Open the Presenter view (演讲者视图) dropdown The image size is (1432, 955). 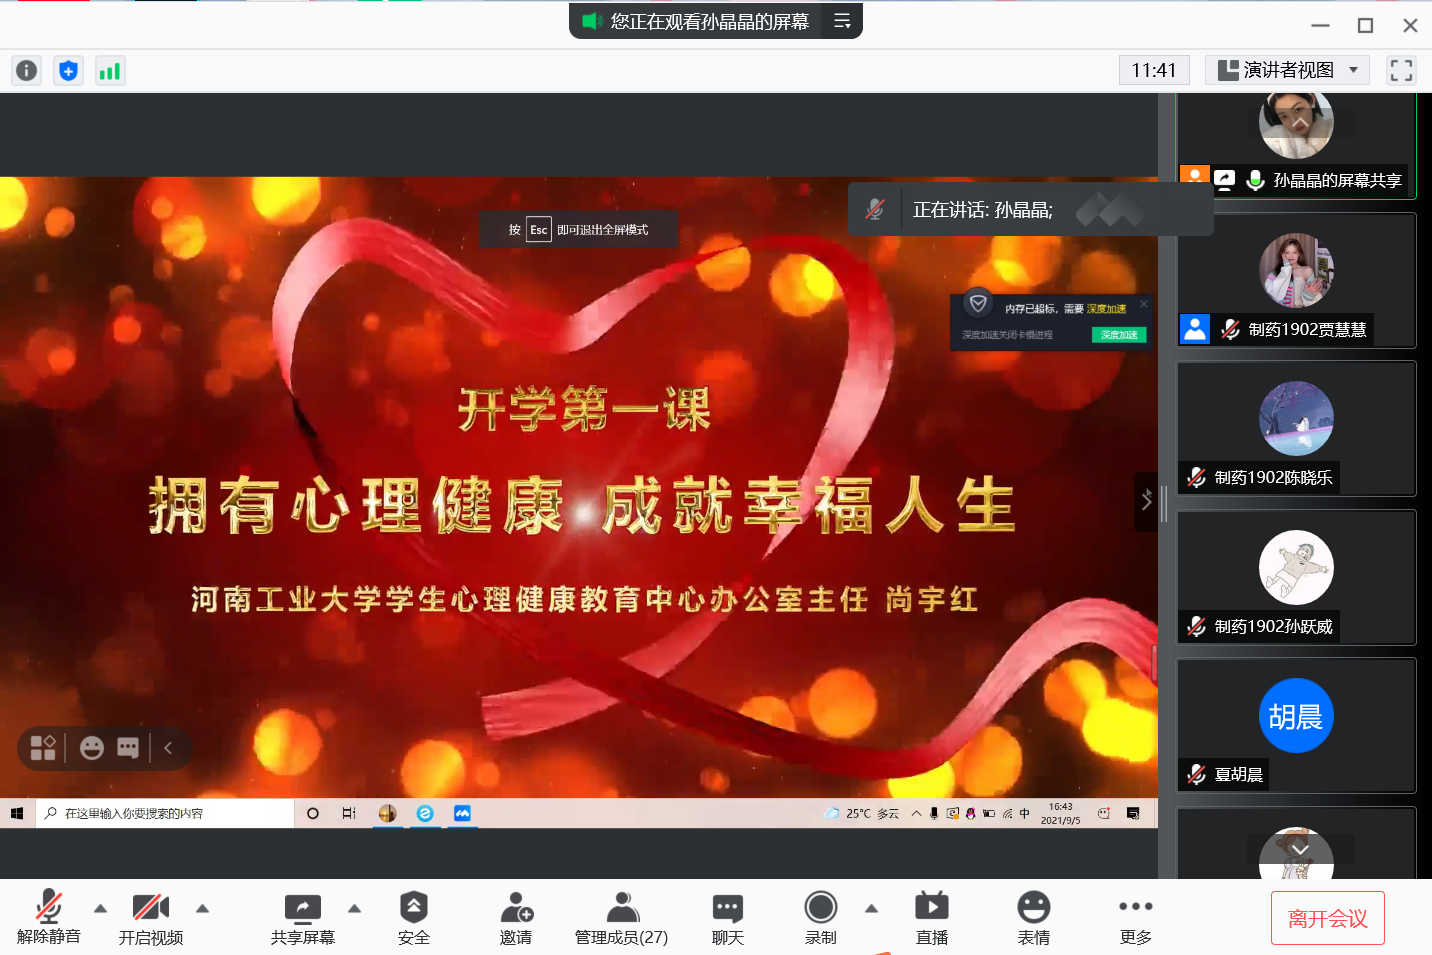coord(1288,70)
